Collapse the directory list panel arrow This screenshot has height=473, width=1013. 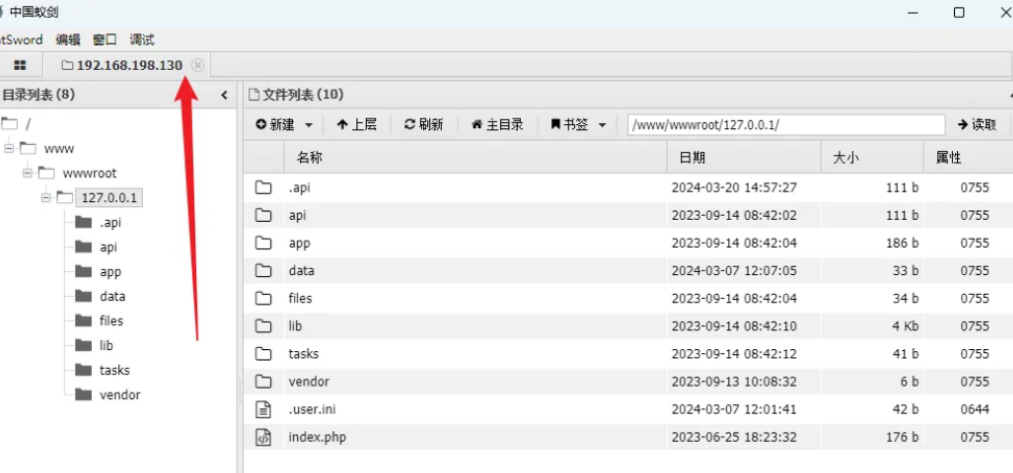(224, 95)
